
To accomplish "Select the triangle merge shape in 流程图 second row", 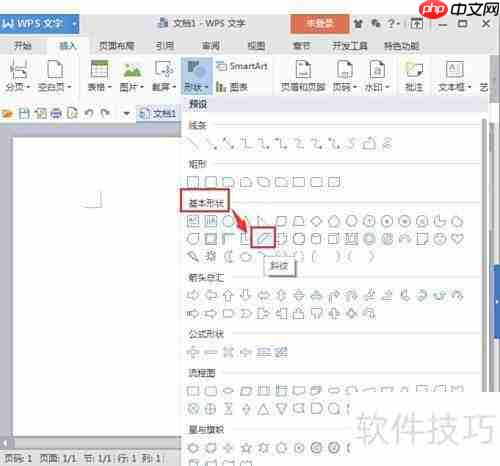I will [x=281, y=409].
